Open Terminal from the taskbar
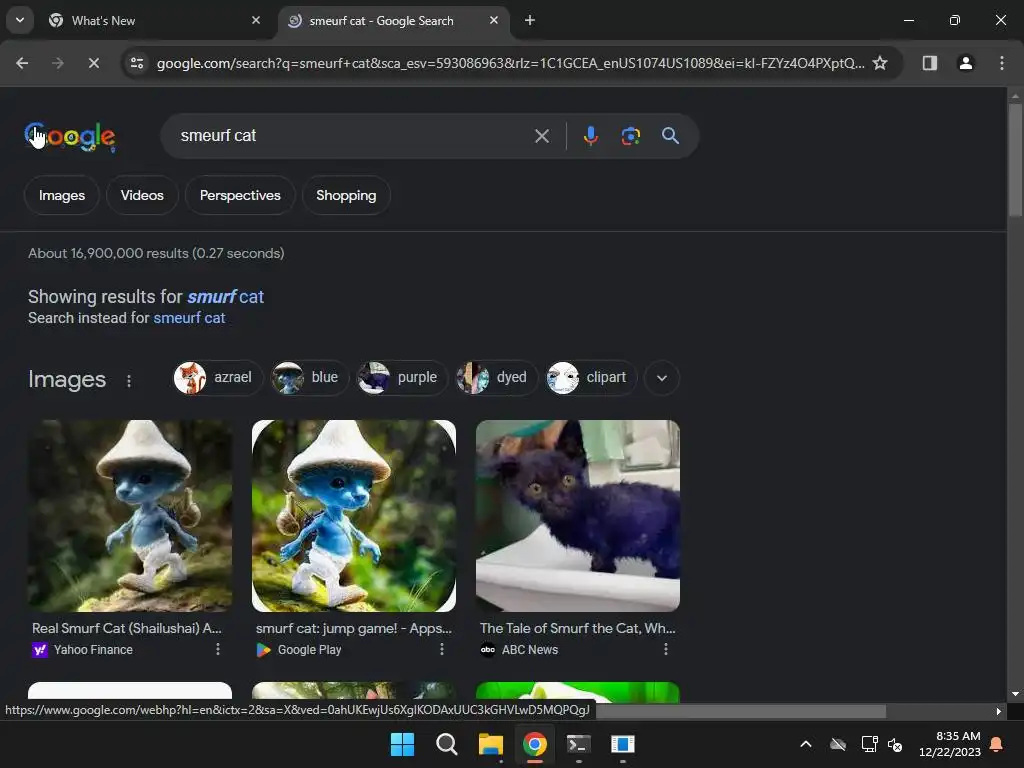 coord(579,744)
